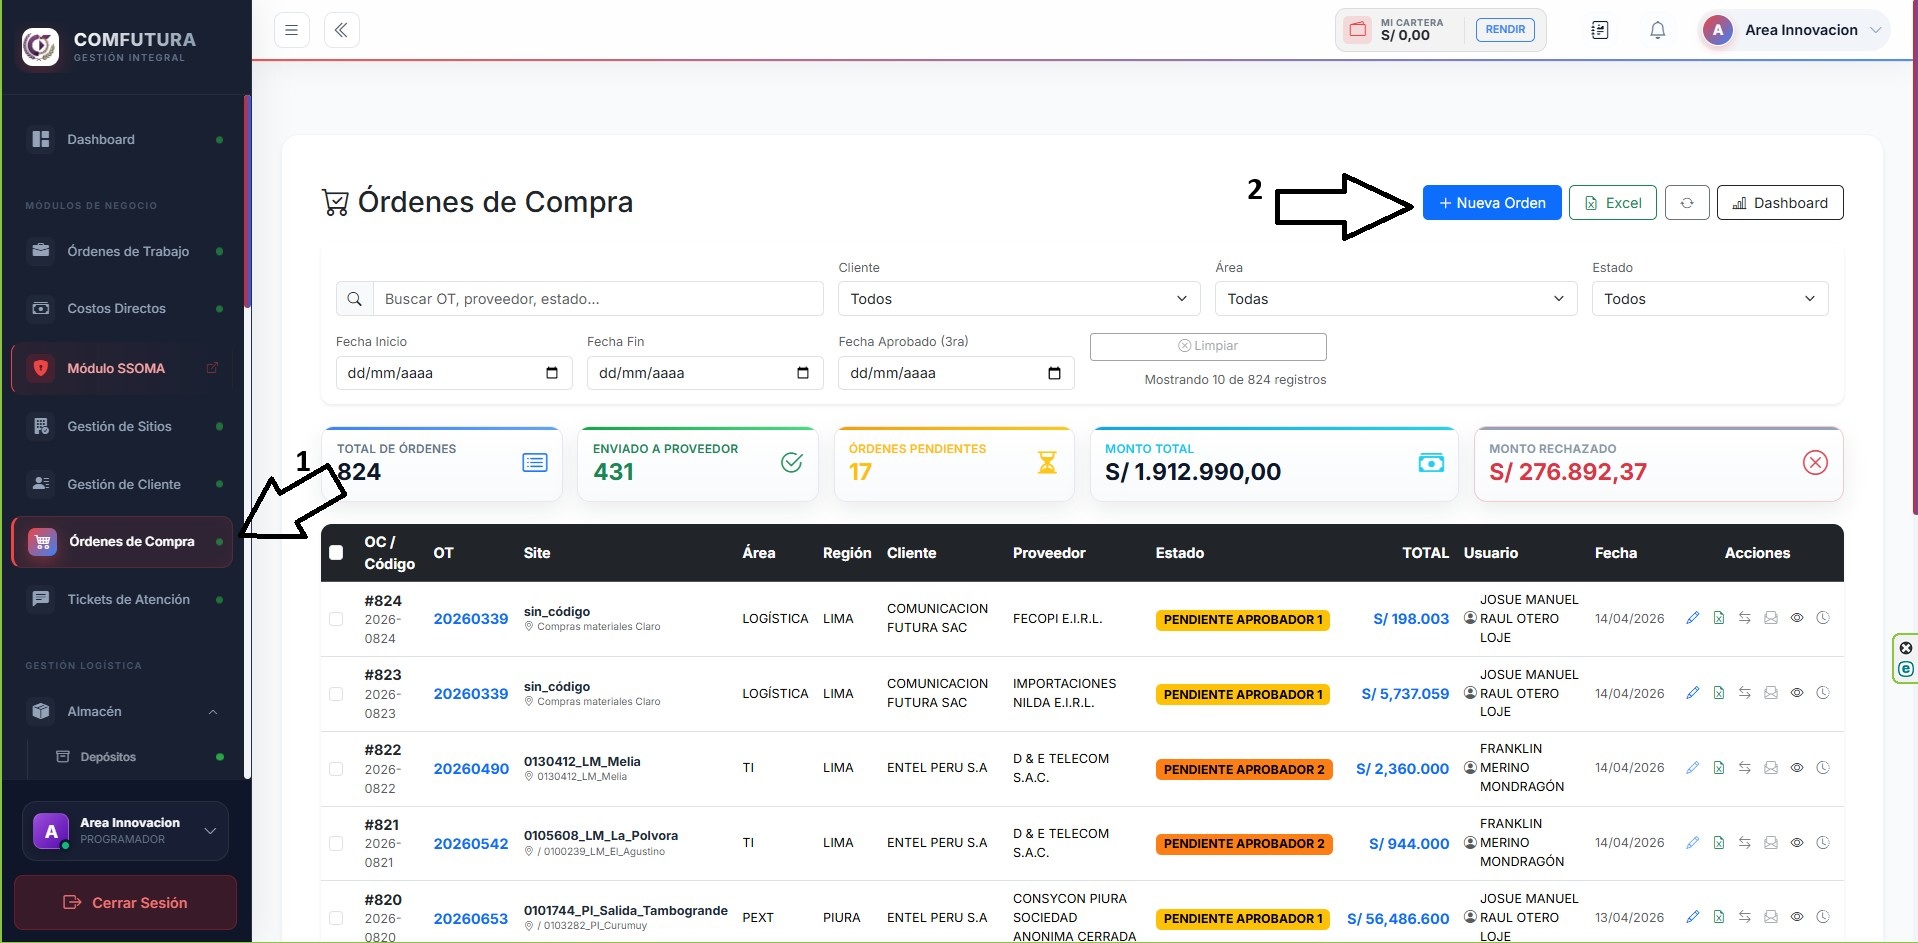Image resolution: width=1918 pixels, height=943 pixels.
Task: Select the checkbox for order #821
Action: tap(336, 843)
